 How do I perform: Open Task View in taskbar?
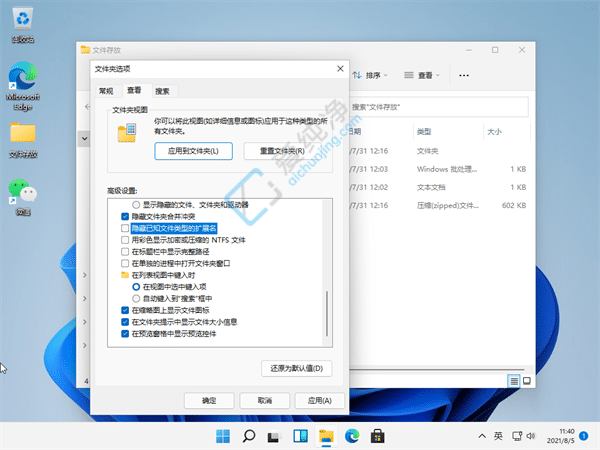point(273,436)
